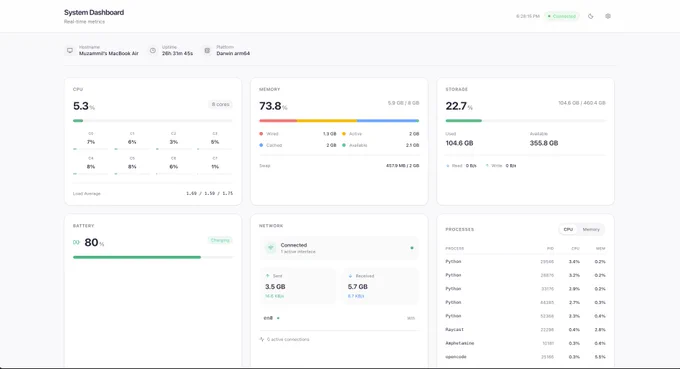Click the monitor icon beside Hostname
The image size is (680, 369).
tap(70, 51)
